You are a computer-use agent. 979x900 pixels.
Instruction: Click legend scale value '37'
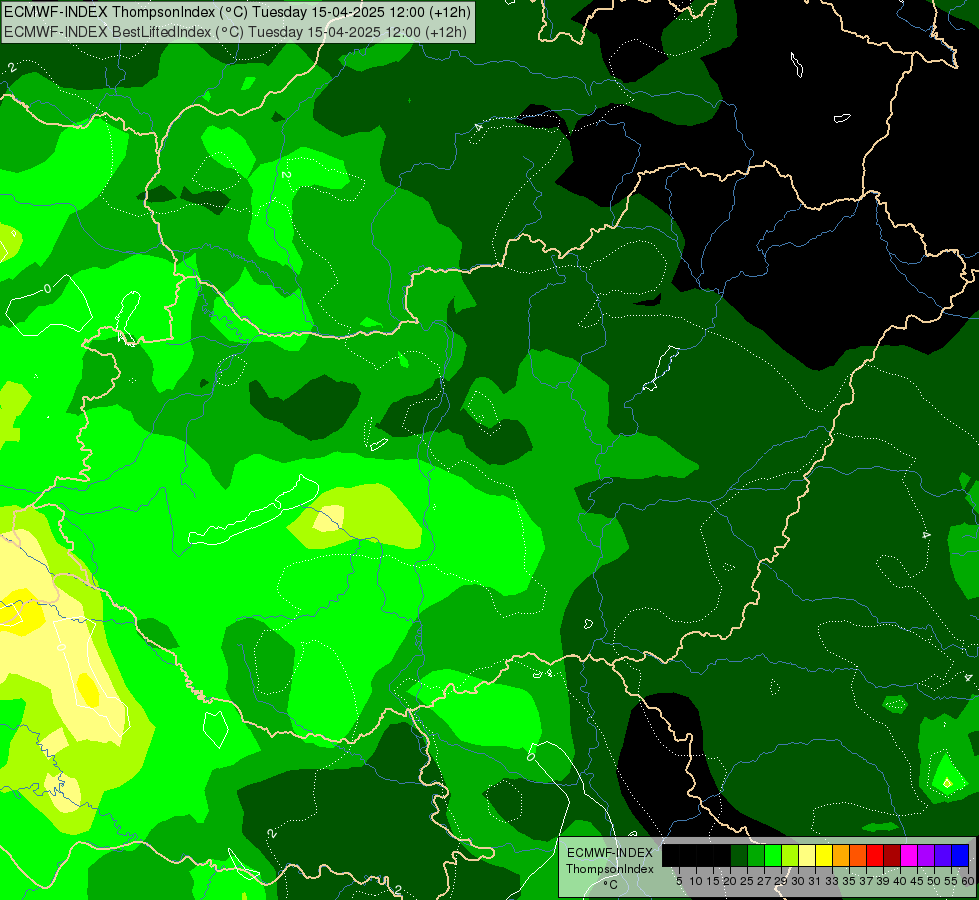[867, 881]
